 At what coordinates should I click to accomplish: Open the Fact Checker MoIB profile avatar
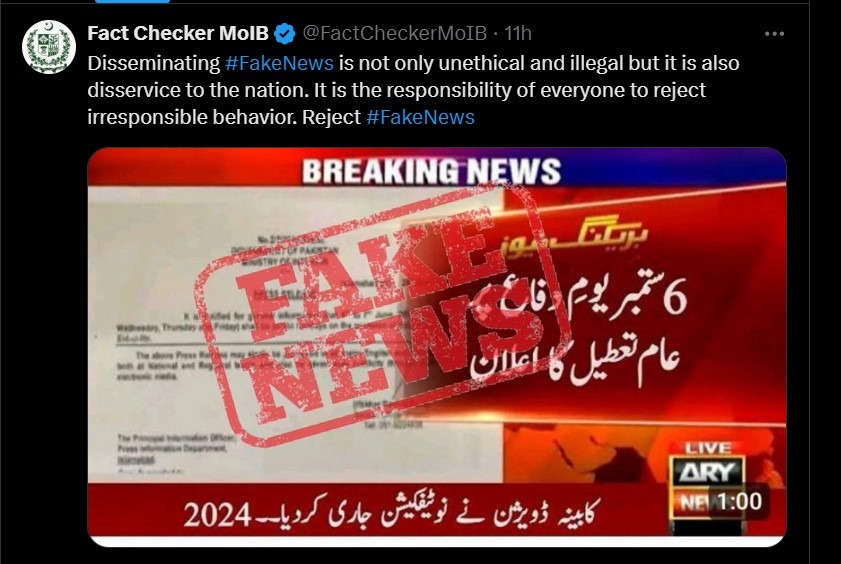coord(49,47)
